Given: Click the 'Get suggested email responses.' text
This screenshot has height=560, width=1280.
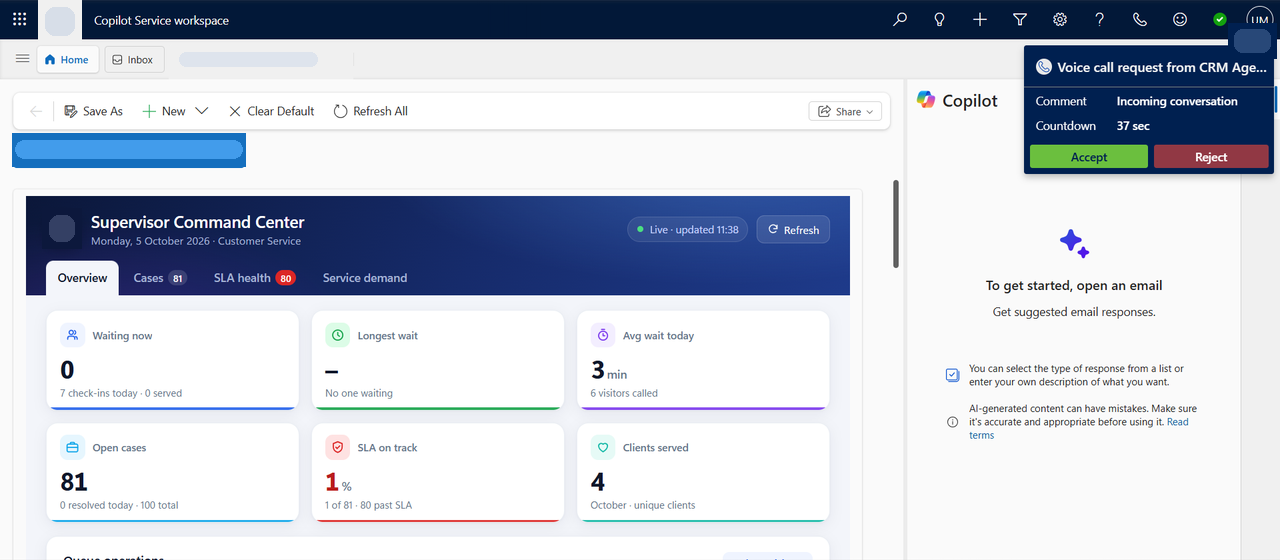Looking at the screenshot, I should (x=1074, y=312).
